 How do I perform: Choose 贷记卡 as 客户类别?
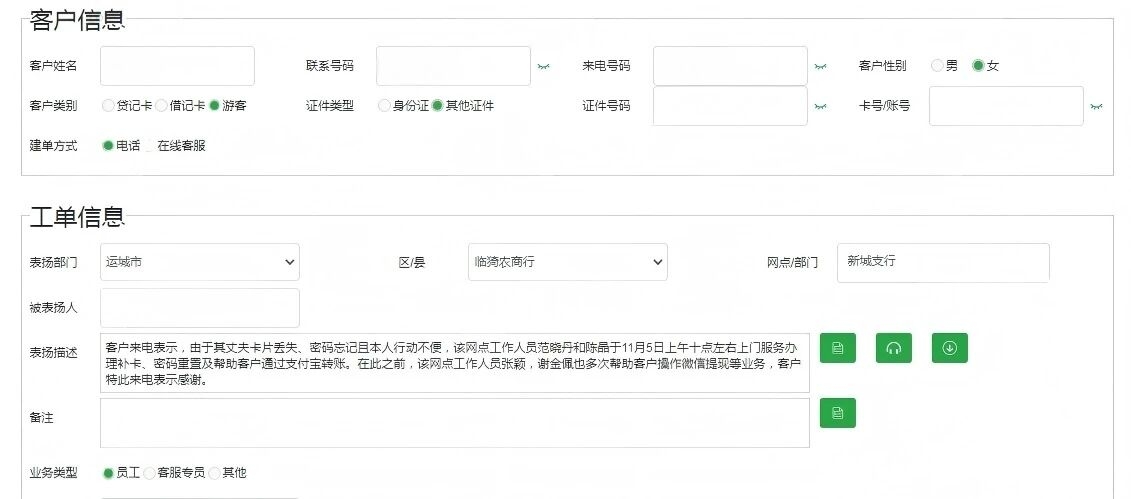(109, 106)
